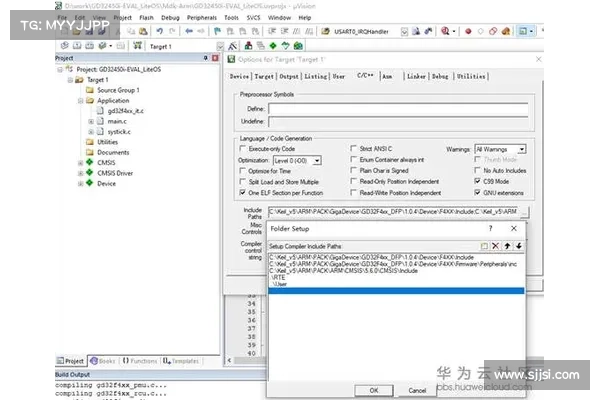Switch to the Debug tab in Options dialog
This screenshot has height=400, width=600.
pos(440,76)
